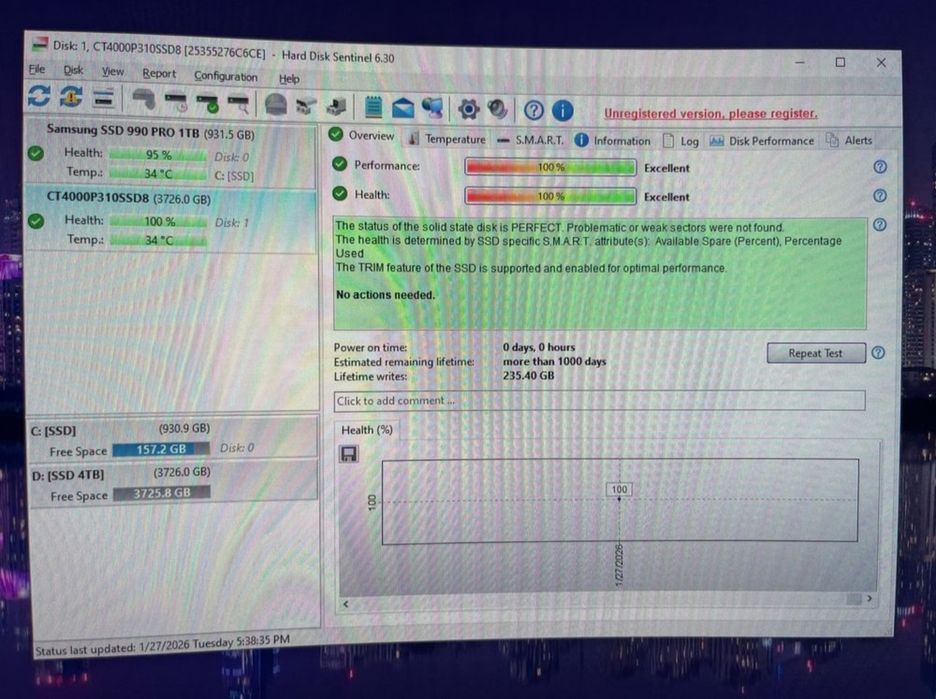This screenshot has width=936, height=699.
Task: Click green check icon of Samsung SSD 990 PRO
Action: [36, 153]
